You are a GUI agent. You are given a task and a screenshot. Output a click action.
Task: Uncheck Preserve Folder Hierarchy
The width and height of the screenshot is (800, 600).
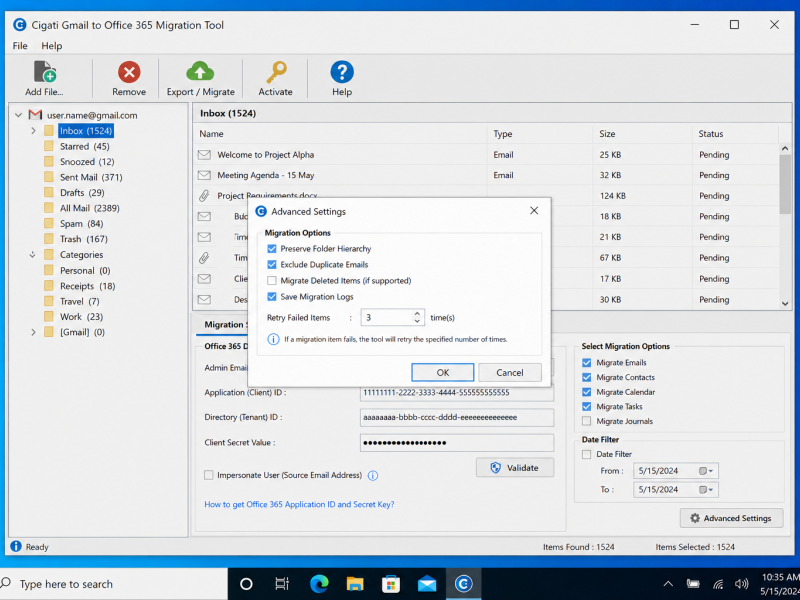272,249
